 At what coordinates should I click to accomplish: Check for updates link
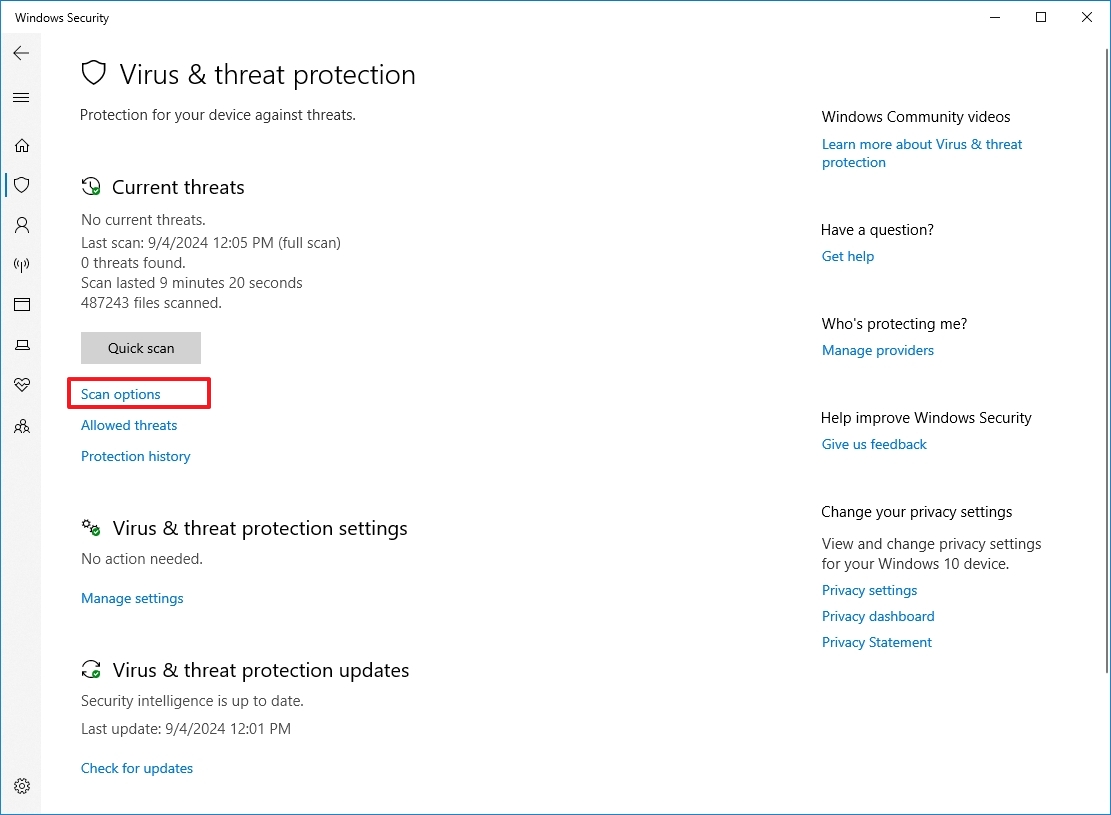[137, 768]
